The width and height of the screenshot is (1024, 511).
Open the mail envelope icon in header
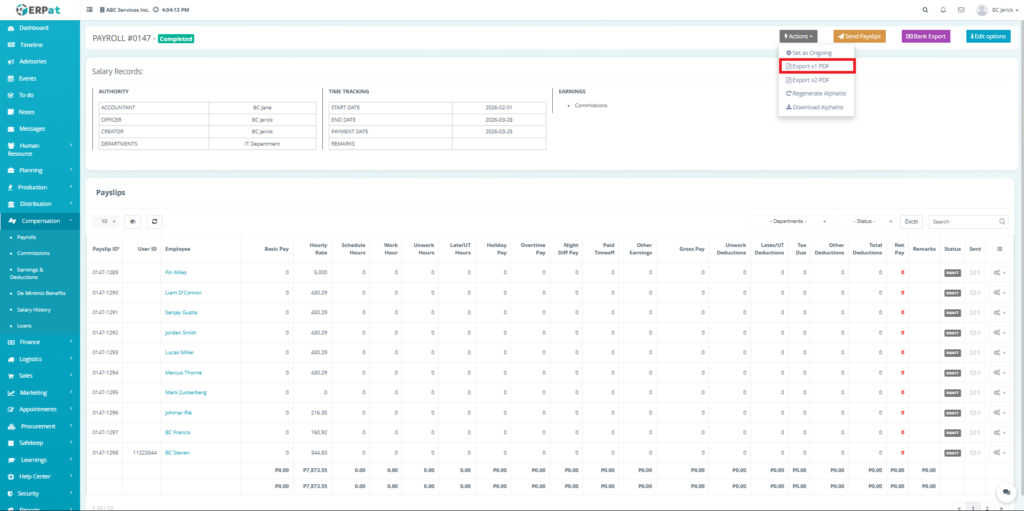(x=961, y=10)
